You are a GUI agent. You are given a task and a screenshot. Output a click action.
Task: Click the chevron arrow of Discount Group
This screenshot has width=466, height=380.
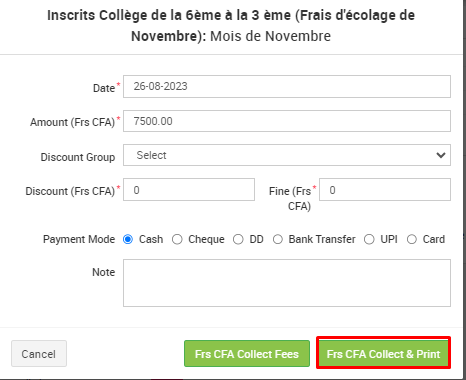(441, 155)
